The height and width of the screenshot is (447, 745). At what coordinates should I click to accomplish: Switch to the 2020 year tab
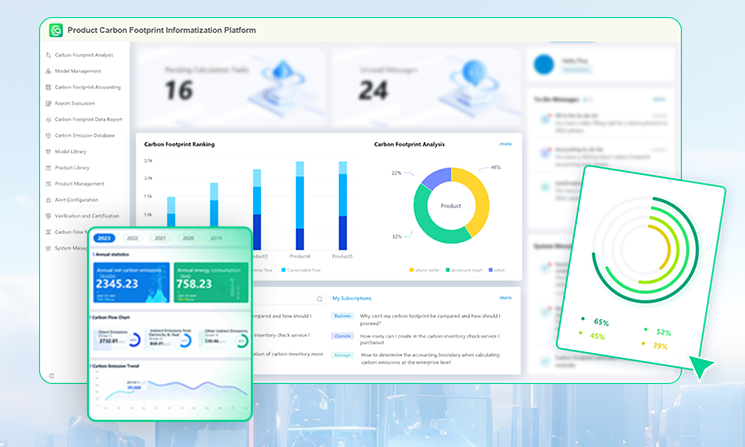[x=188, y=238]
